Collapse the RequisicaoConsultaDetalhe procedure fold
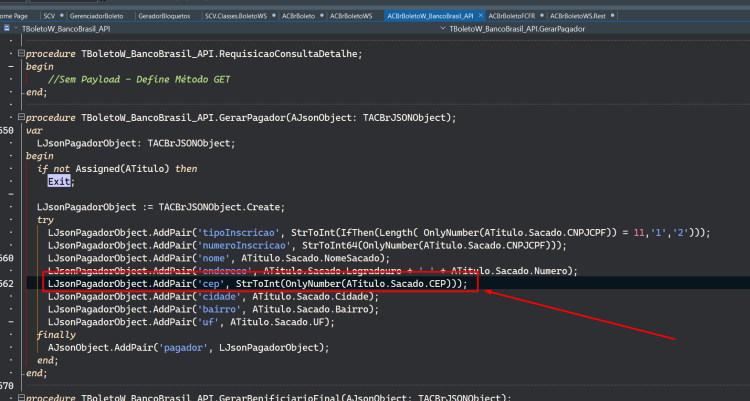Screen dimensions: 750x401 coord(21,53)
